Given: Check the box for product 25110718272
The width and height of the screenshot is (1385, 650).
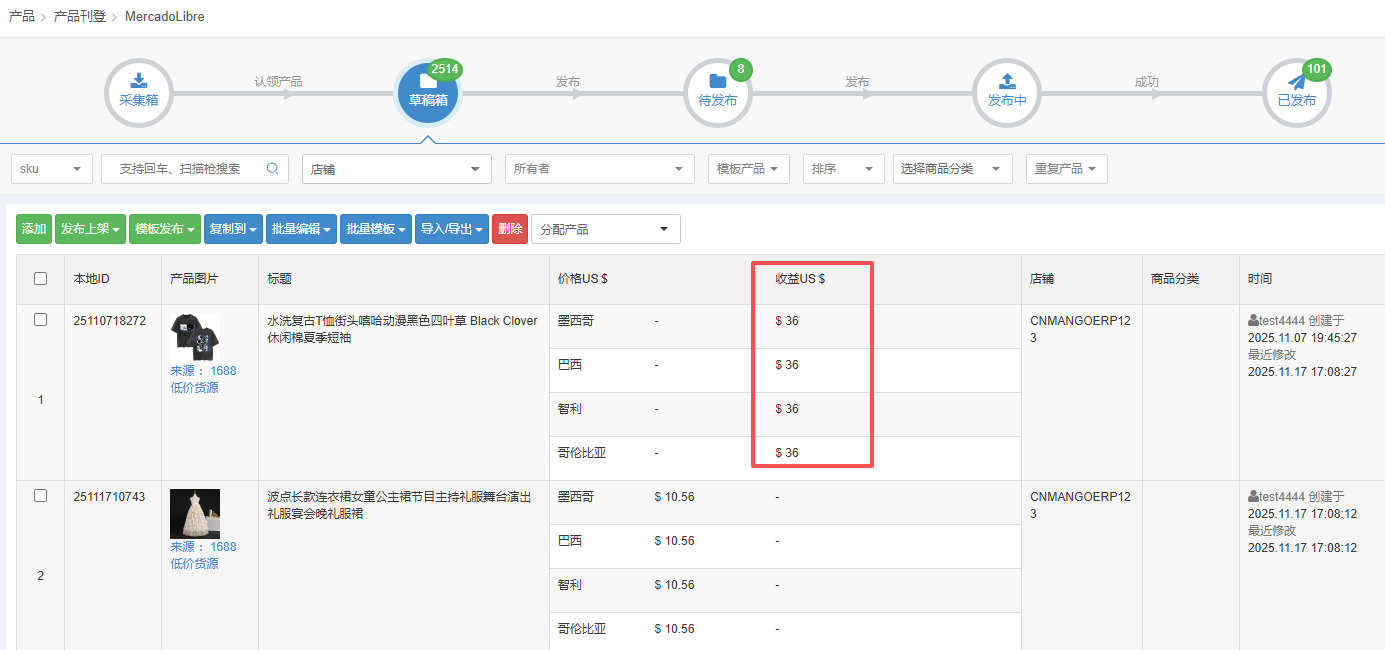Looking at the screenshot, I should point(41,320).
